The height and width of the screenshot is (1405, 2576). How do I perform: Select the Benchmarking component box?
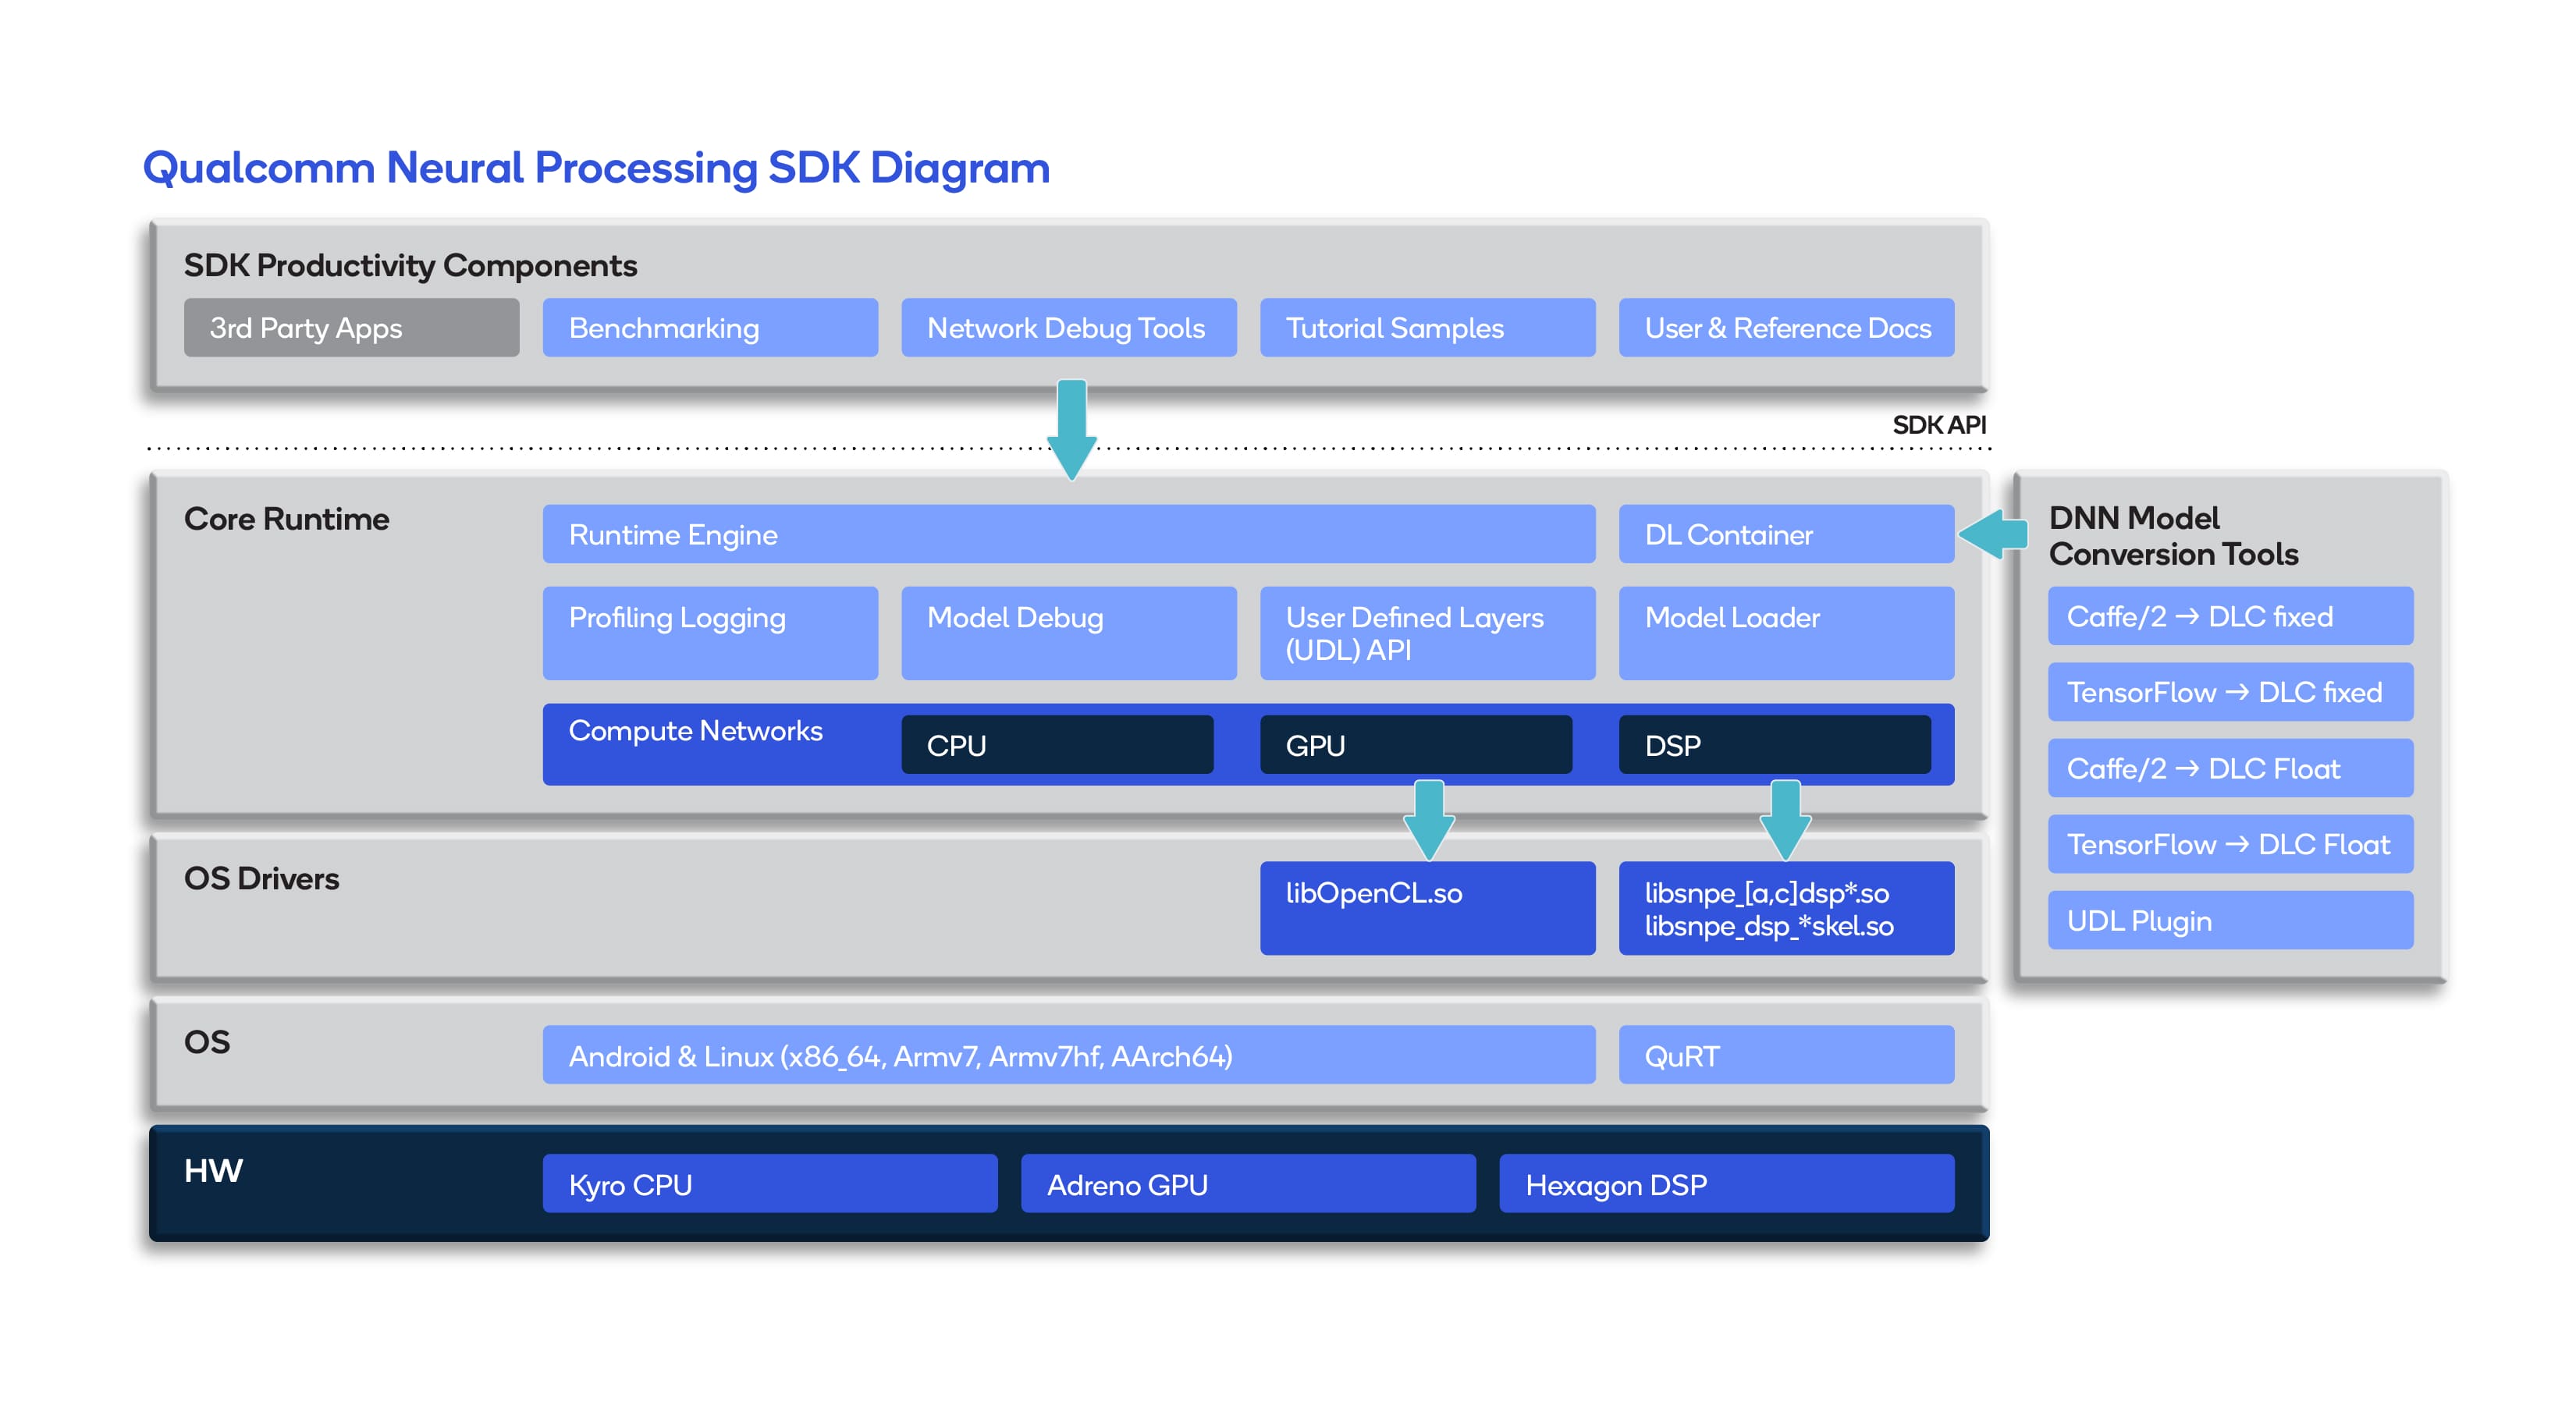(710, 327)
